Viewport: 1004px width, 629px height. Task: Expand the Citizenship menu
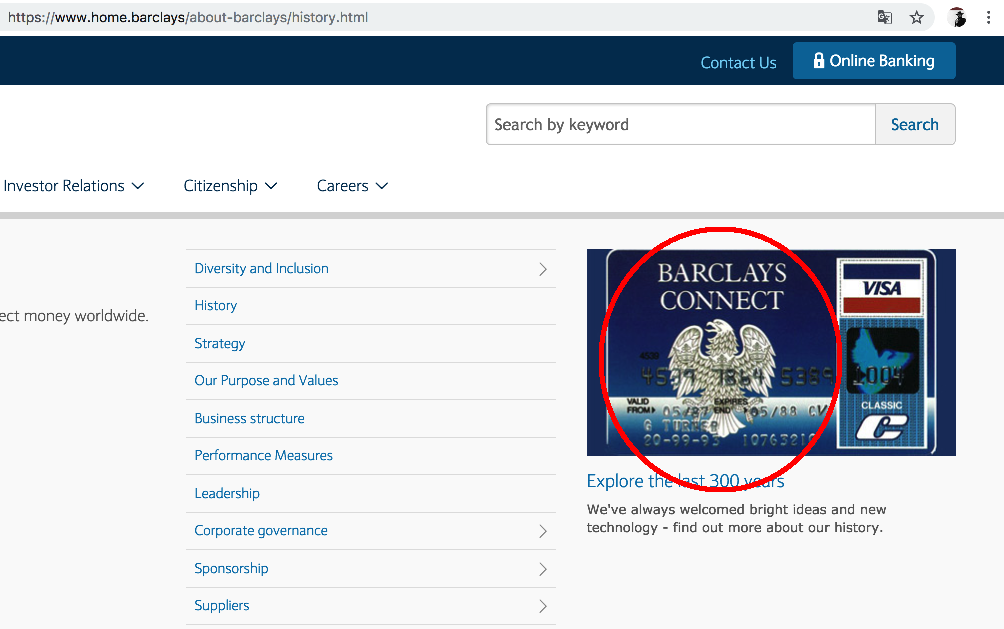point(230,186)
